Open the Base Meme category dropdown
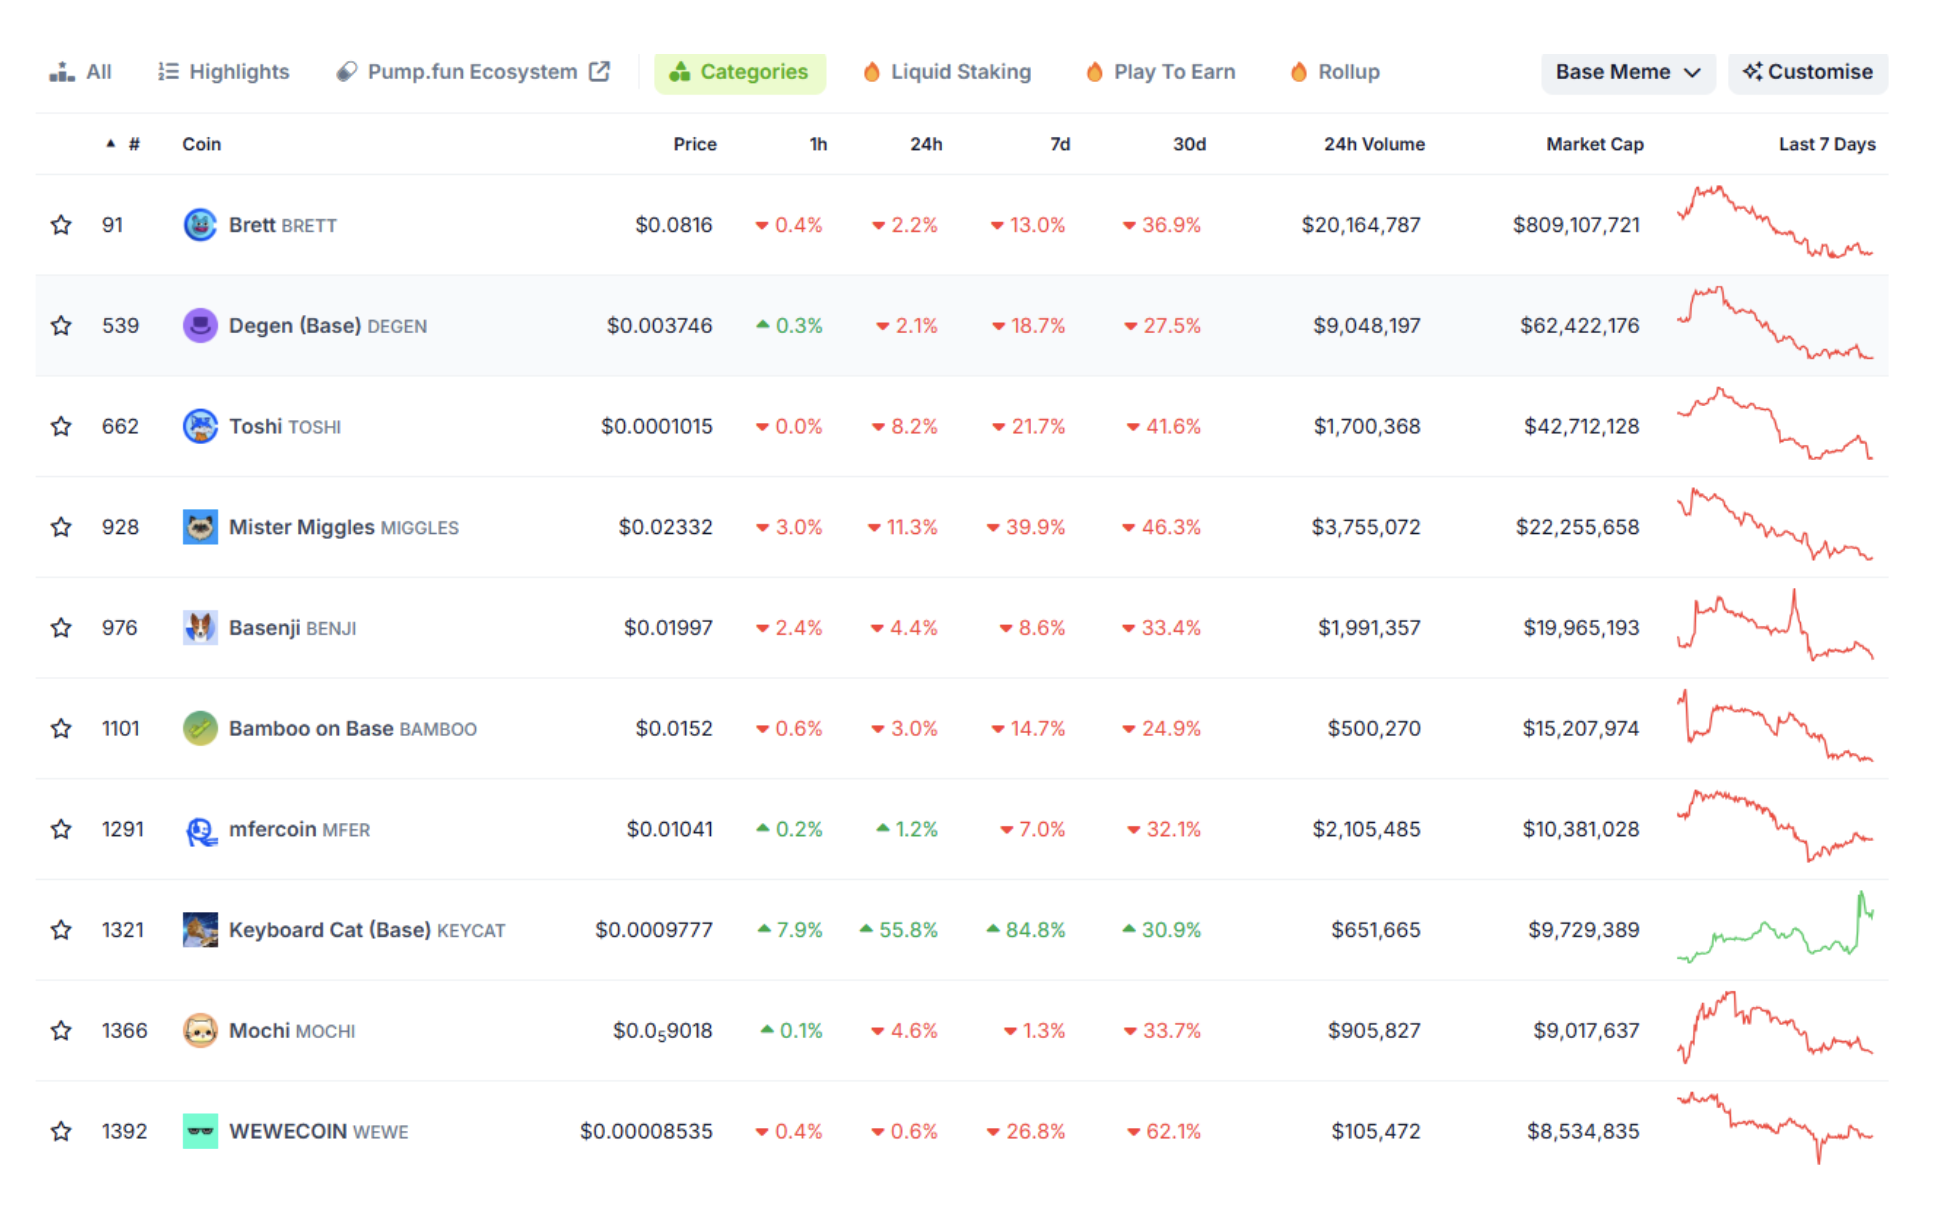Viewport: 1942px width, 1212px height. pyautogui.click(x=1627, y=72)
